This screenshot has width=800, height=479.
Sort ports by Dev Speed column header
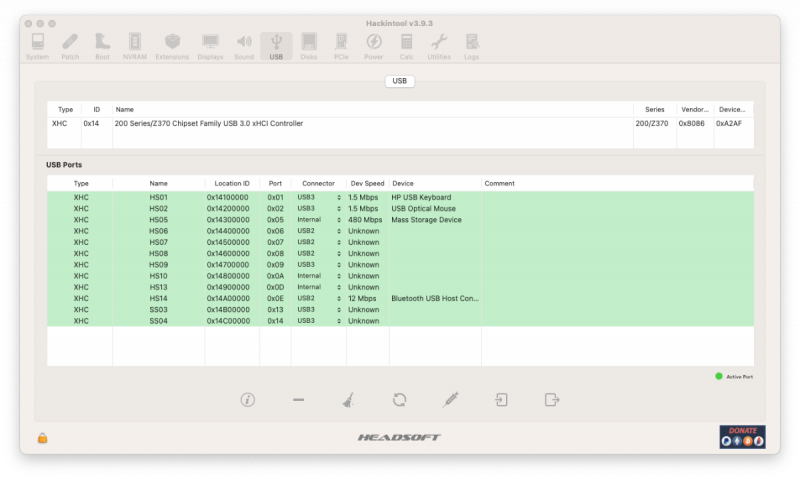coord(367,184)
